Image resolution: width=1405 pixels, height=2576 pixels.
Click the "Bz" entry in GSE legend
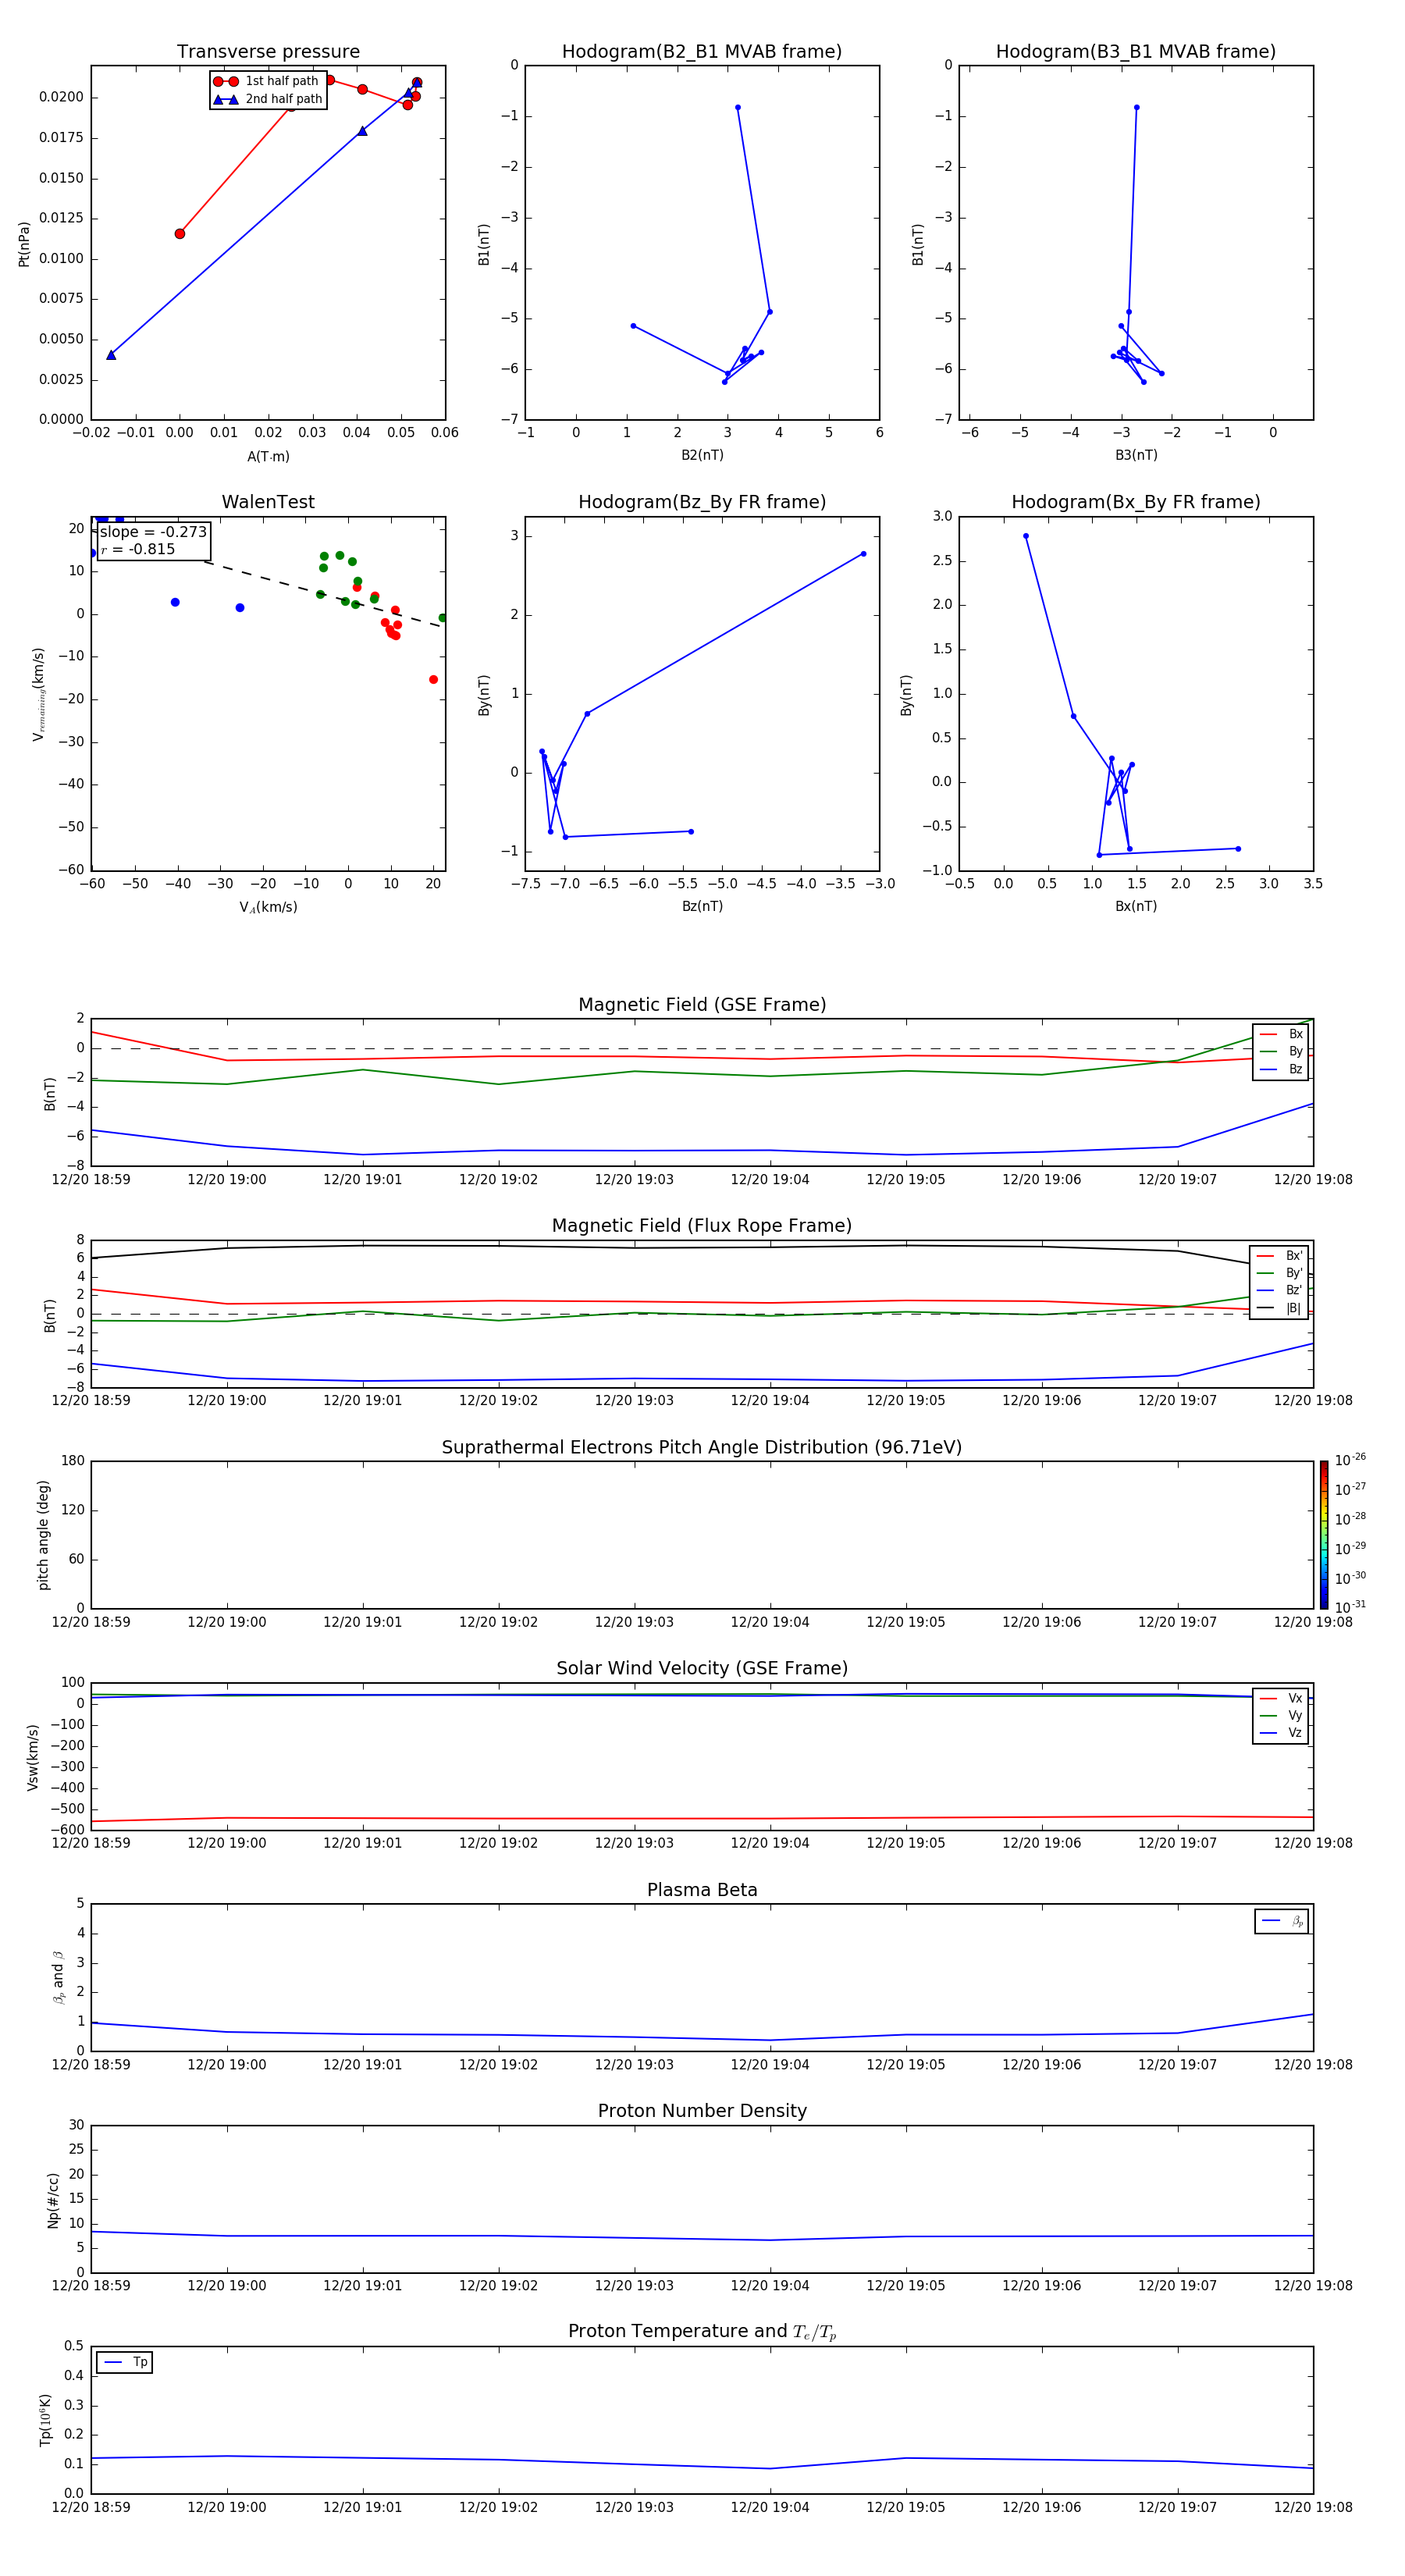click(1281, 1069)
